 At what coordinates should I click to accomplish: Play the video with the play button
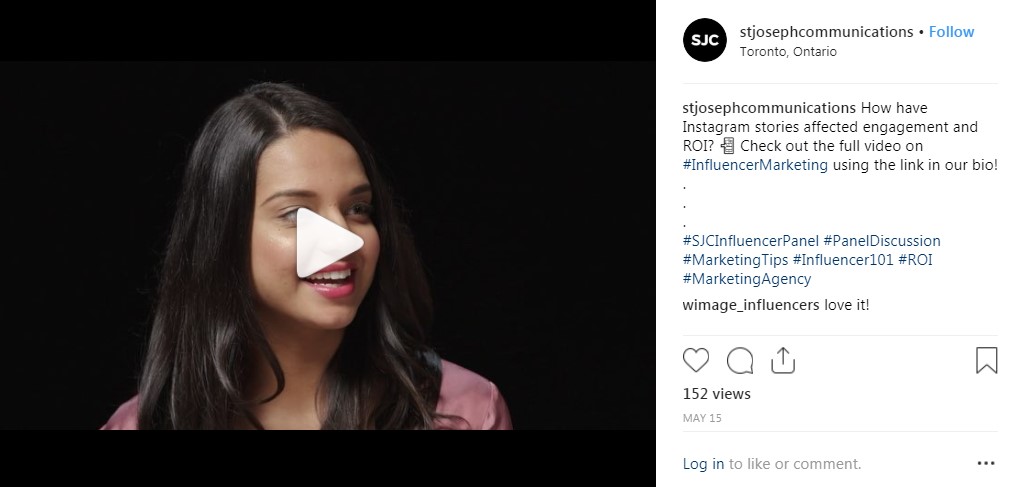coord(328,243)
